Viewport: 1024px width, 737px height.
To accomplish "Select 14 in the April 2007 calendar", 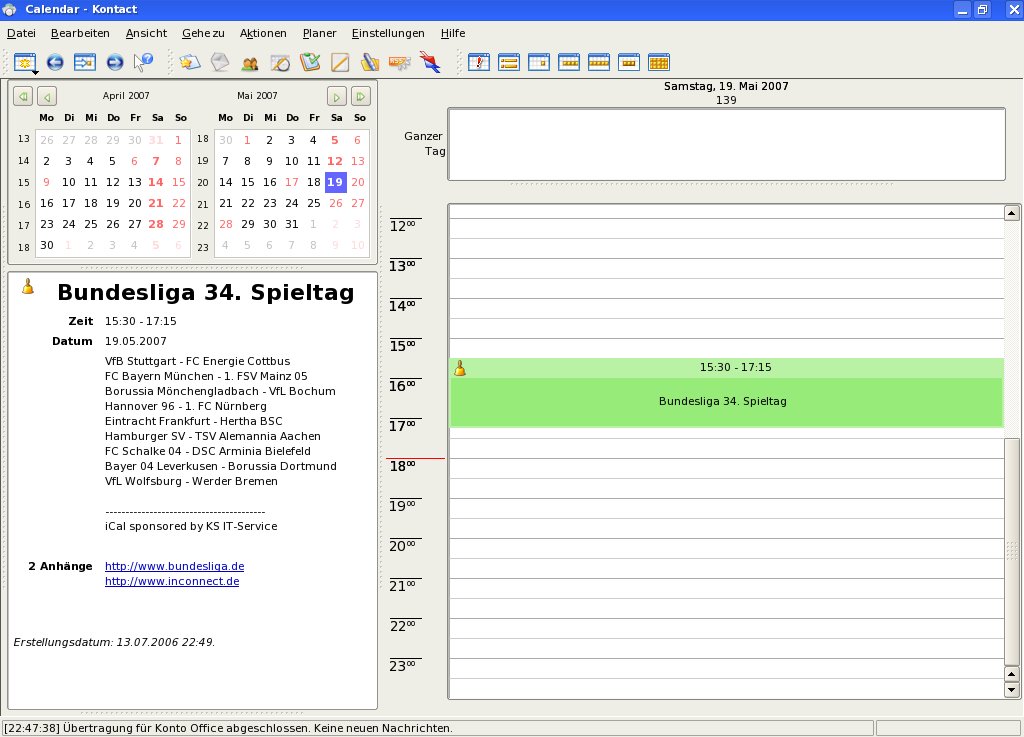I will click(x=155, y=182).
